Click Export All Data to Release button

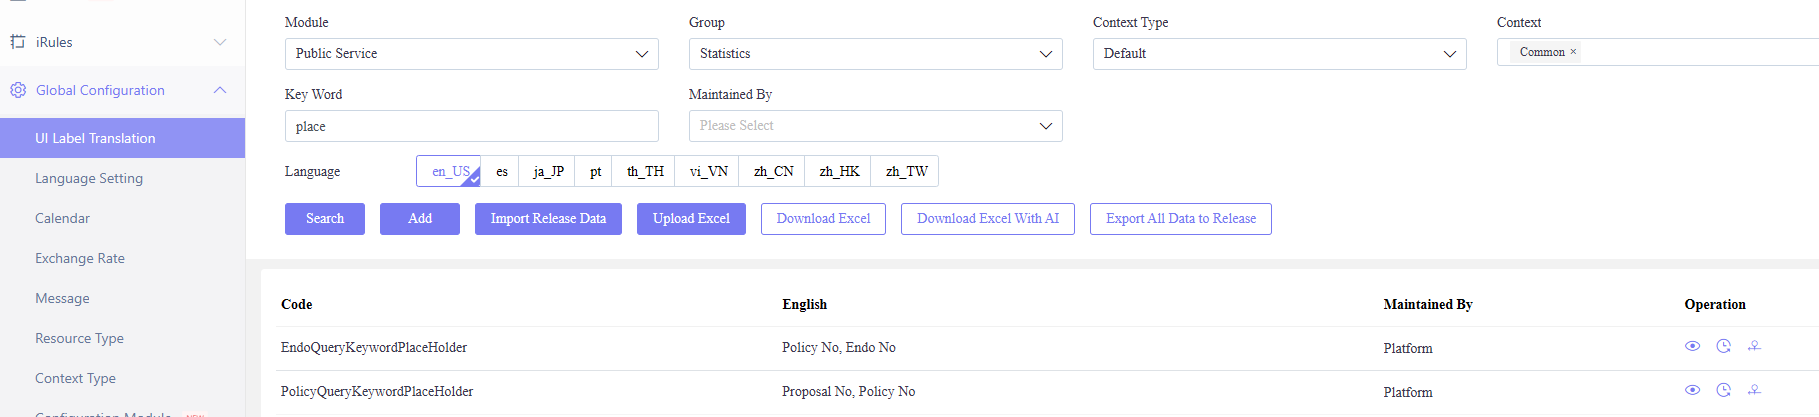click(x=1181, y=219)
